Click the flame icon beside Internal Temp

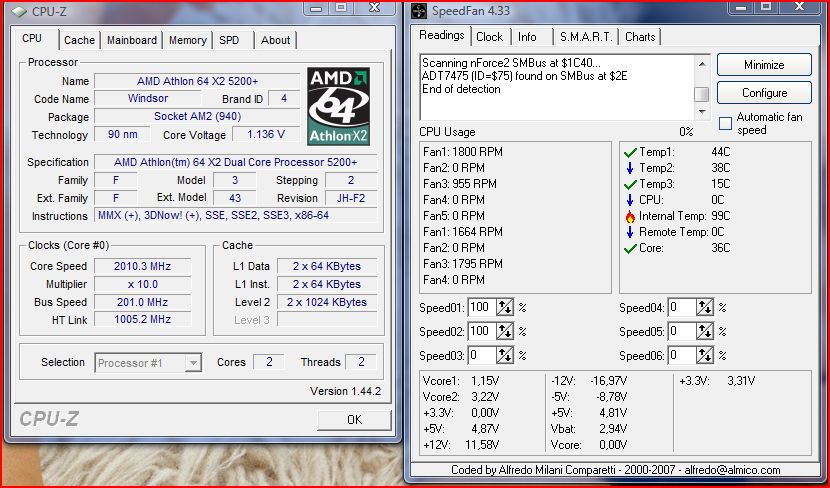630,216
